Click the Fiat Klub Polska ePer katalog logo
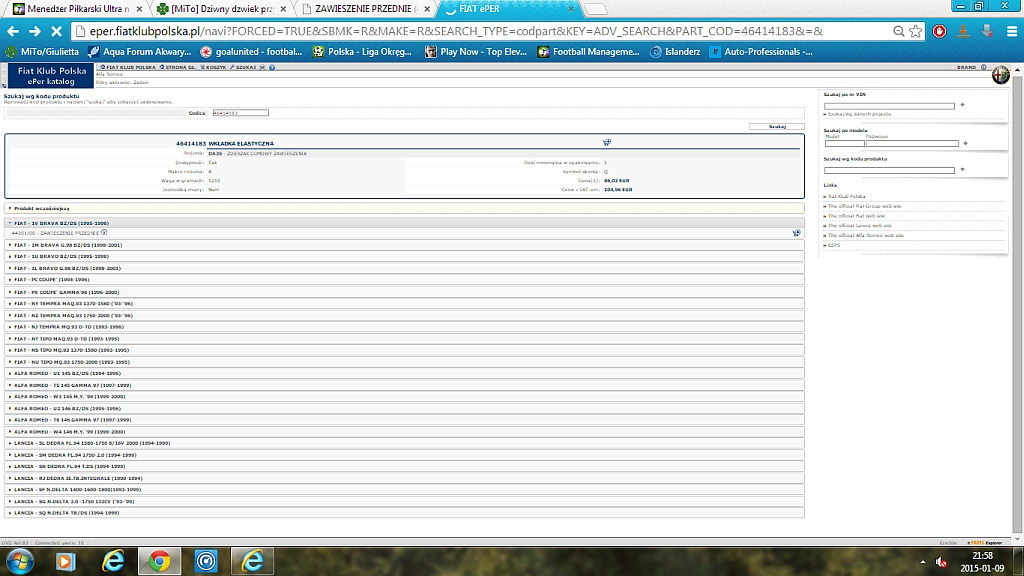1024x576 pixels. (51, 76)
